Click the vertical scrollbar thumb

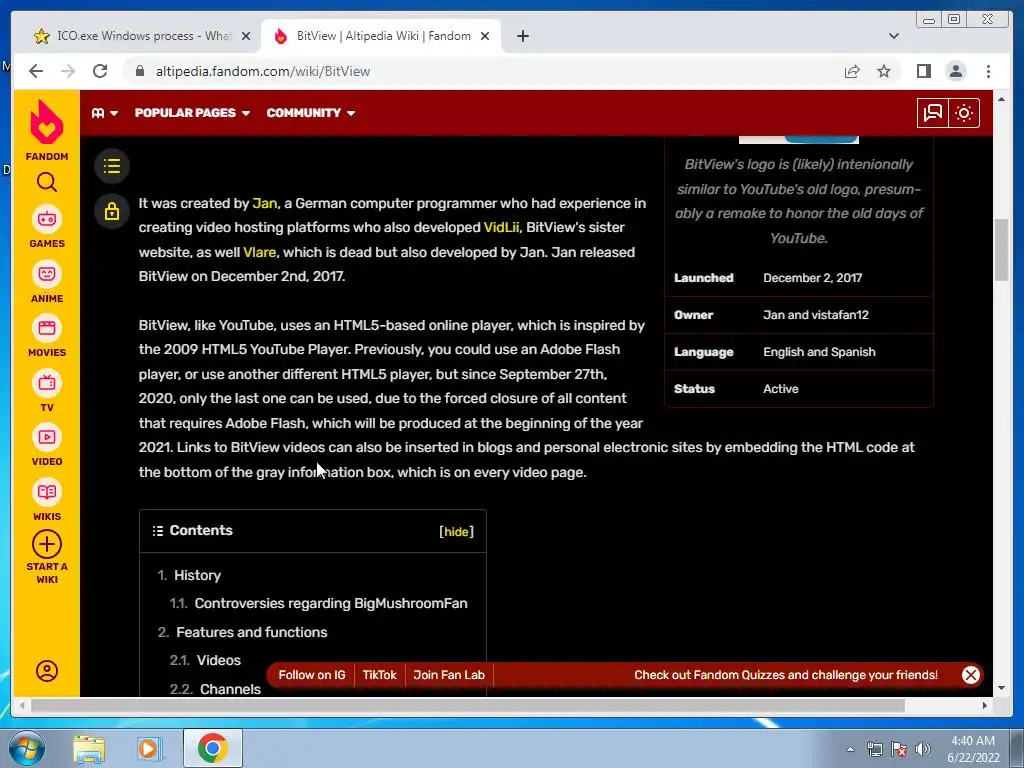(x=1001, y=251)
